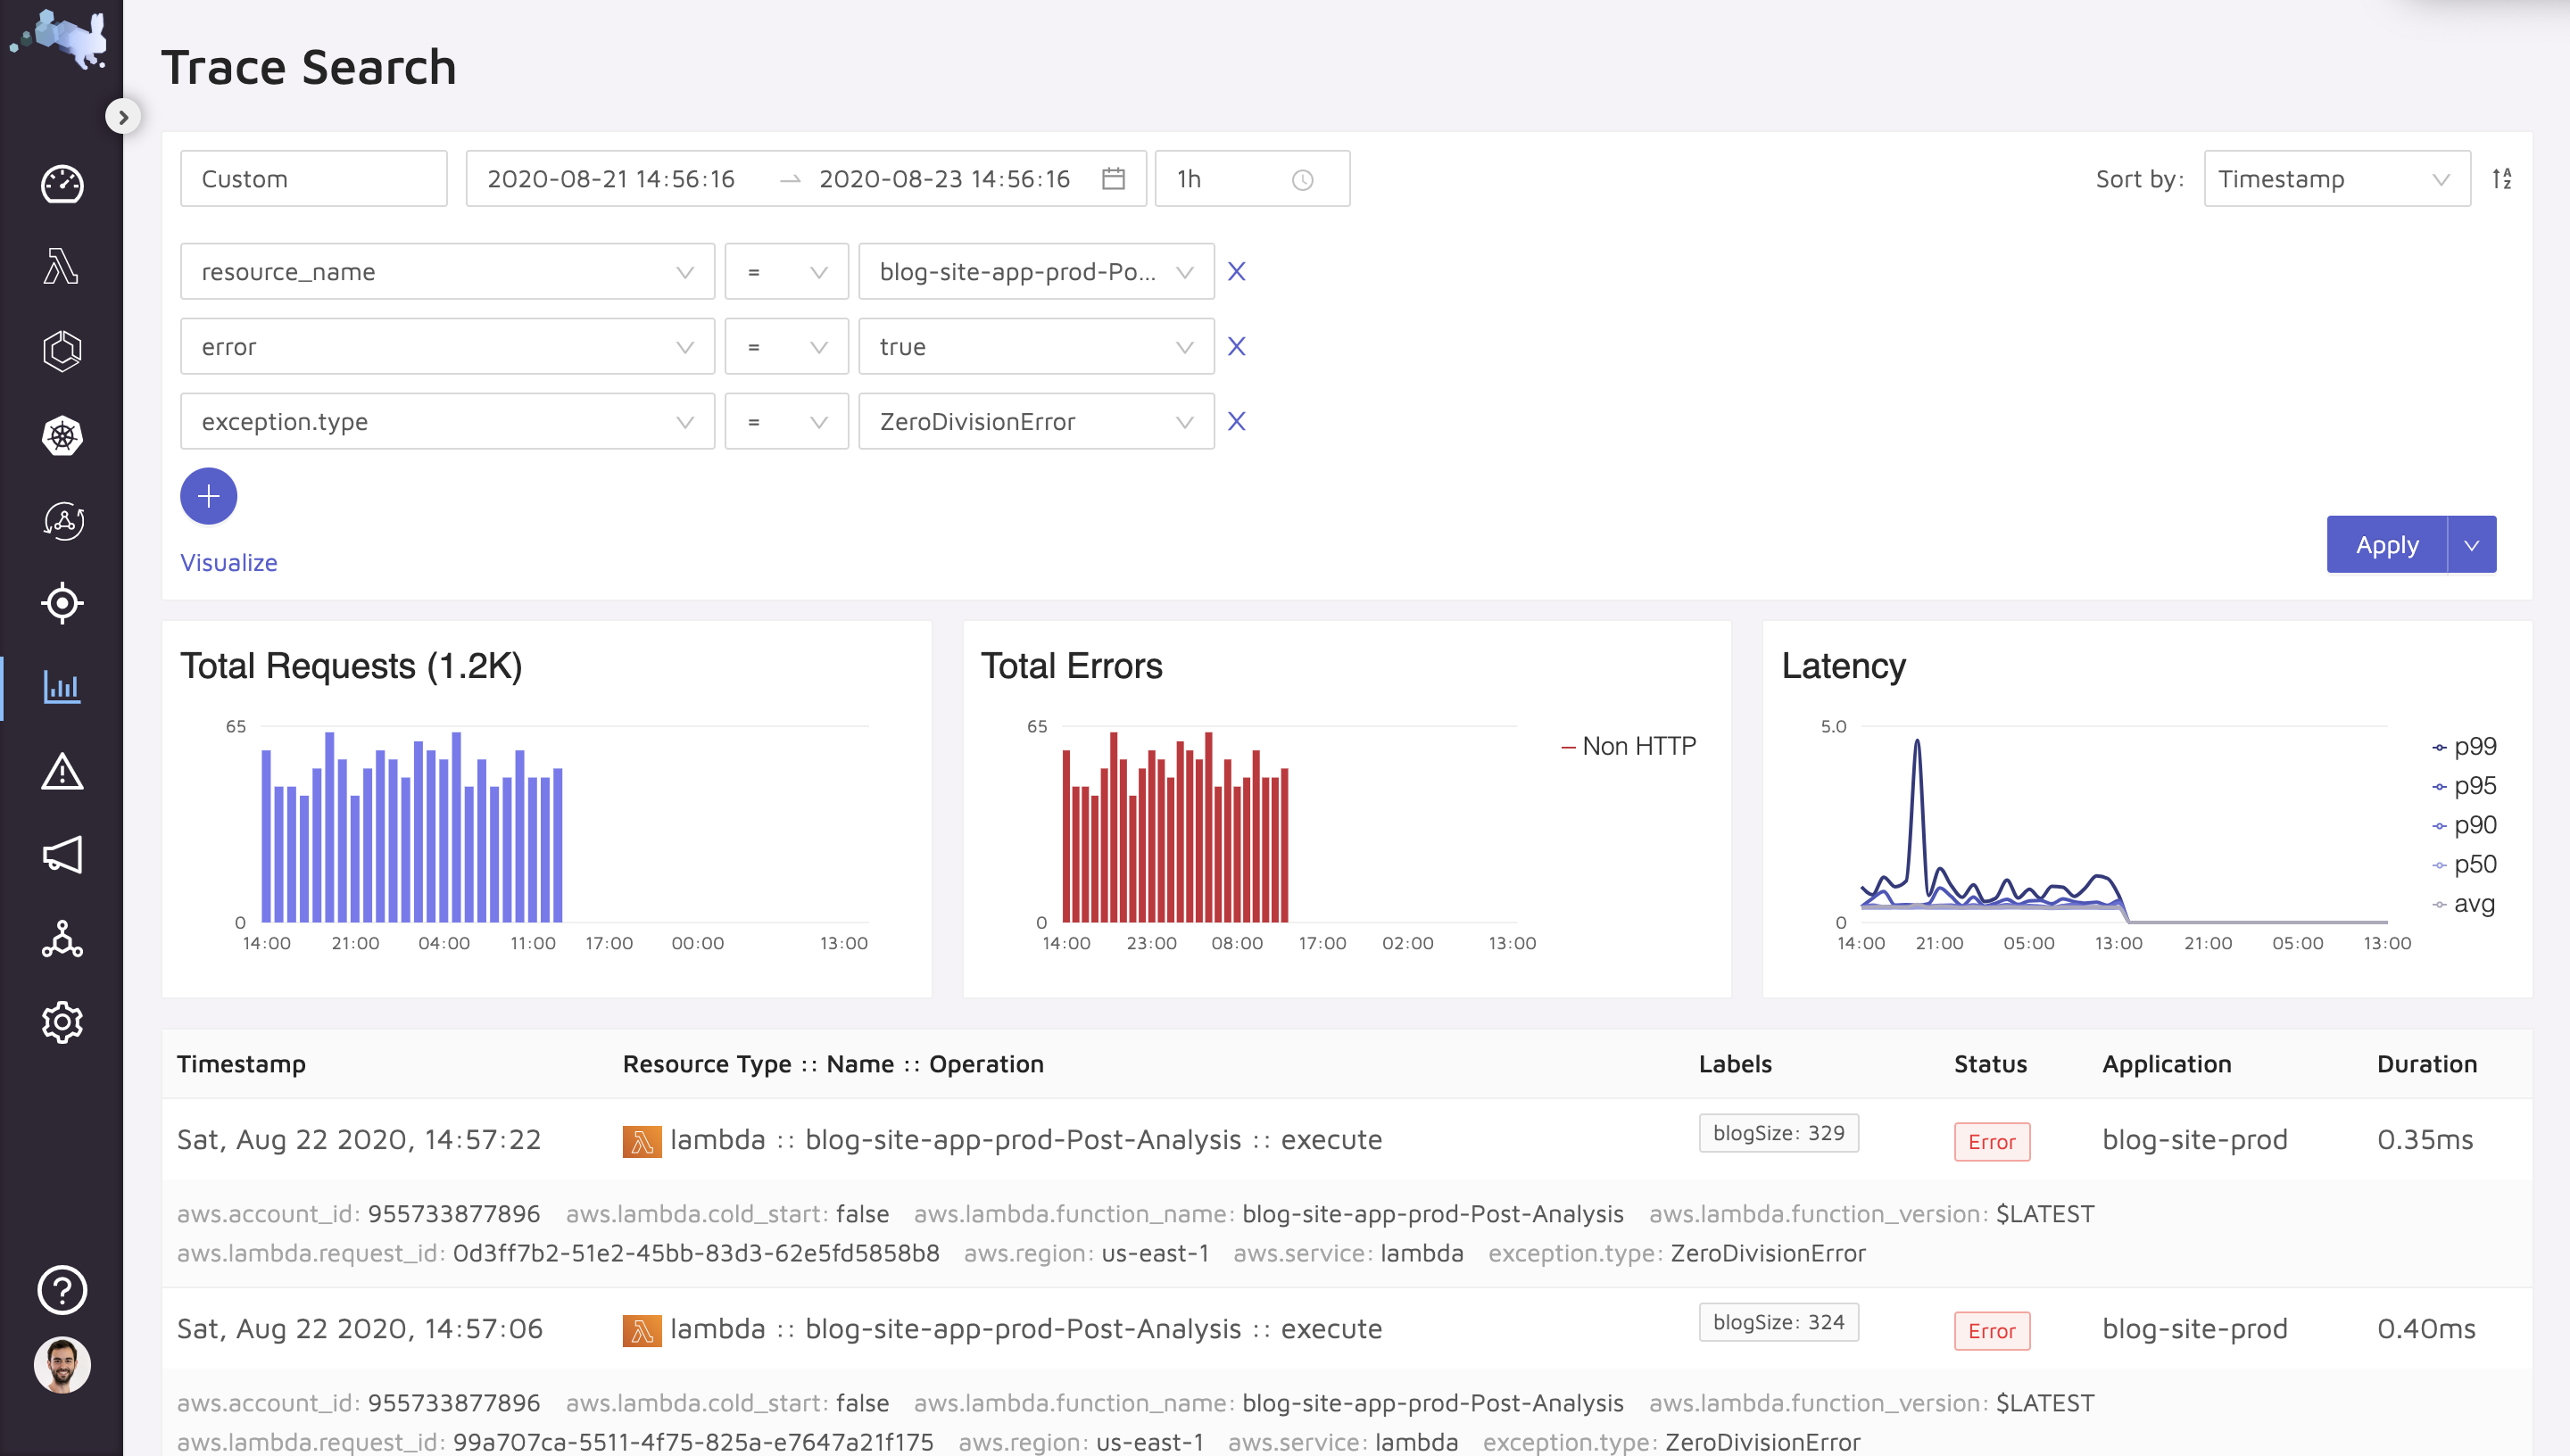Open the analytics bar chart sidebar item

(62, 687)
